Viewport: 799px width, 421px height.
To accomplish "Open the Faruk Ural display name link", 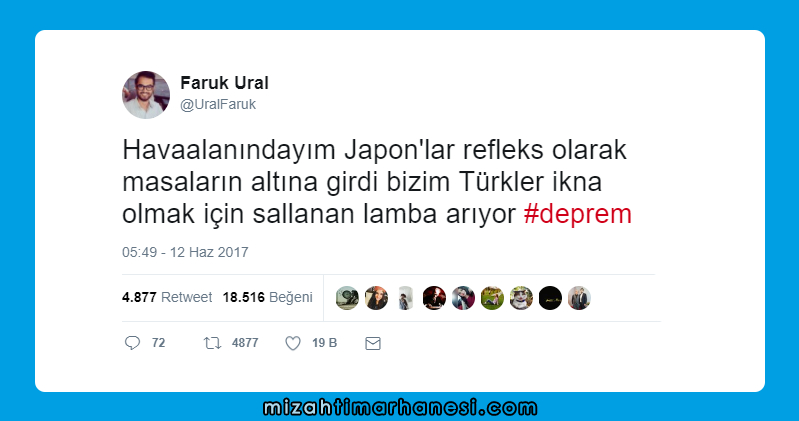I will [224, 83].
